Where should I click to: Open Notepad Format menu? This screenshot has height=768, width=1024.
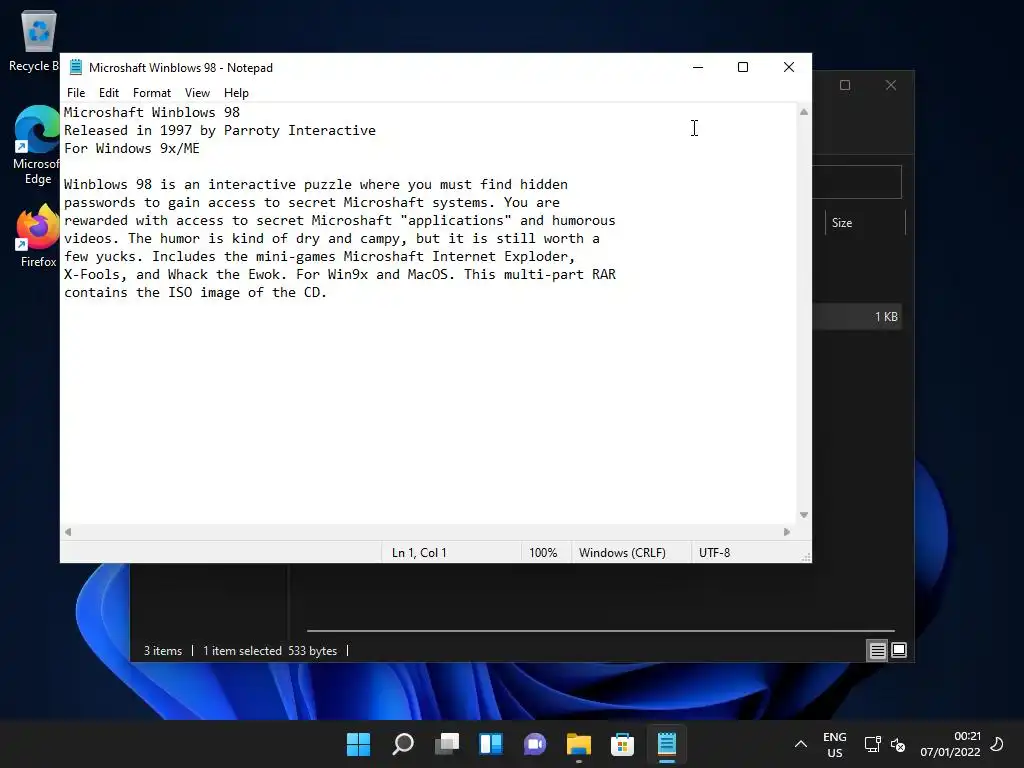click(x=152, y=93)
